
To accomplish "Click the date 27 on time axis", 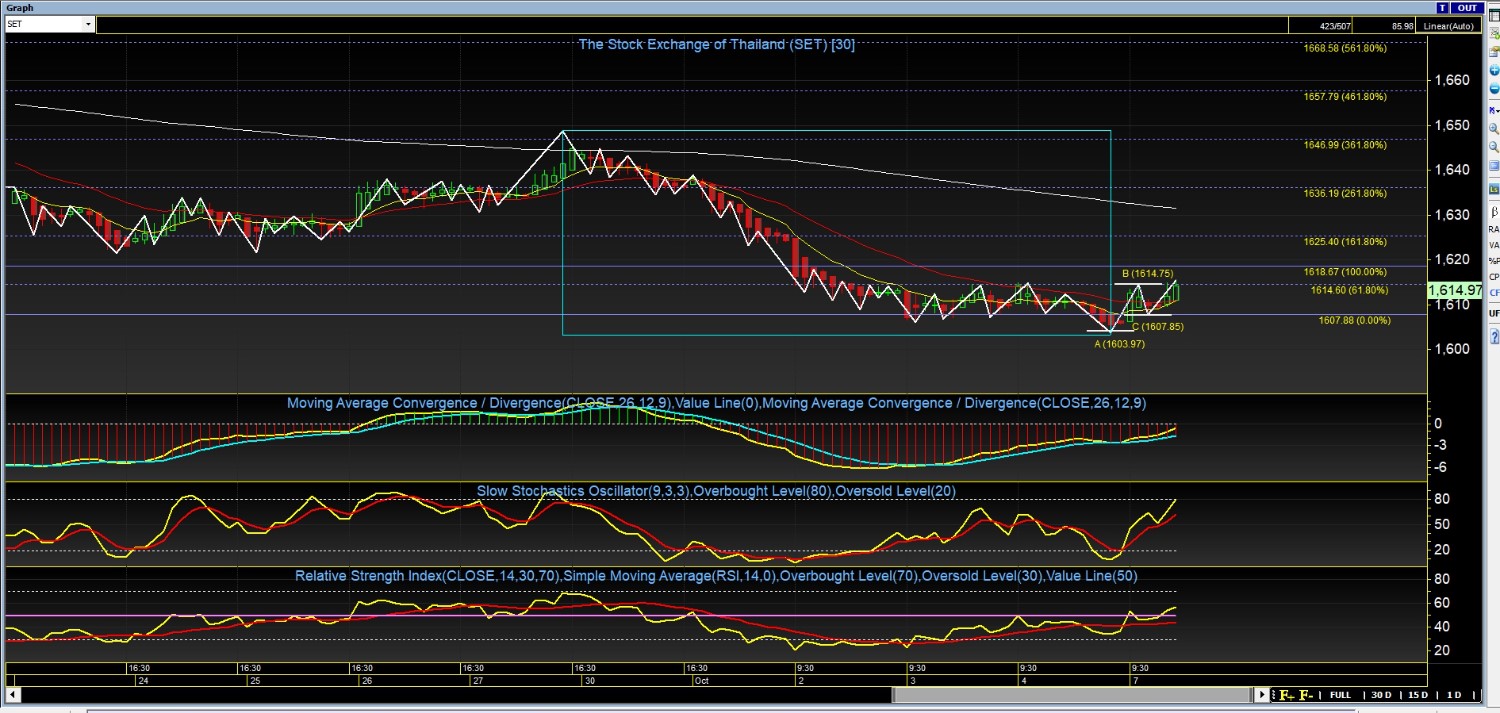I will (x=478, y=680).
